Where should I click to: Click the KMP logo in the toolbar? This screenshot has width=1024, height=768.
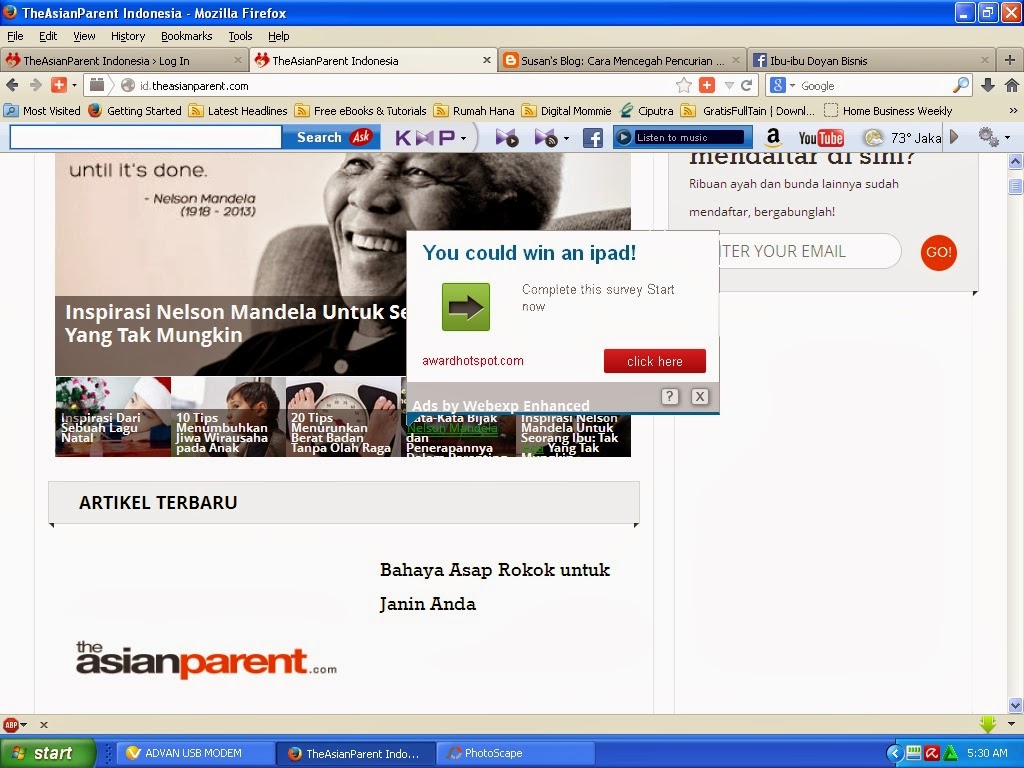[424, 138]
